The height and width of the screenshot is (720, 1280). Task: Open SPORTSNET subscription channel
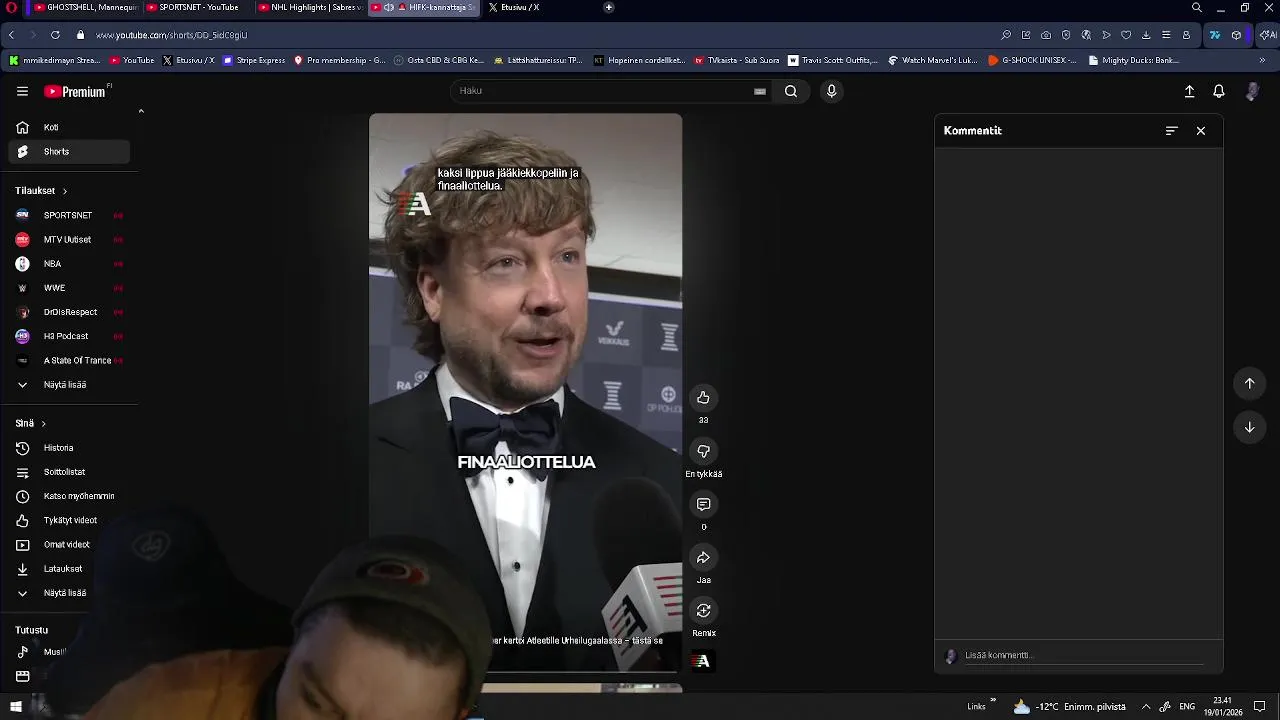pyautogui.click(x=69, y=215)
